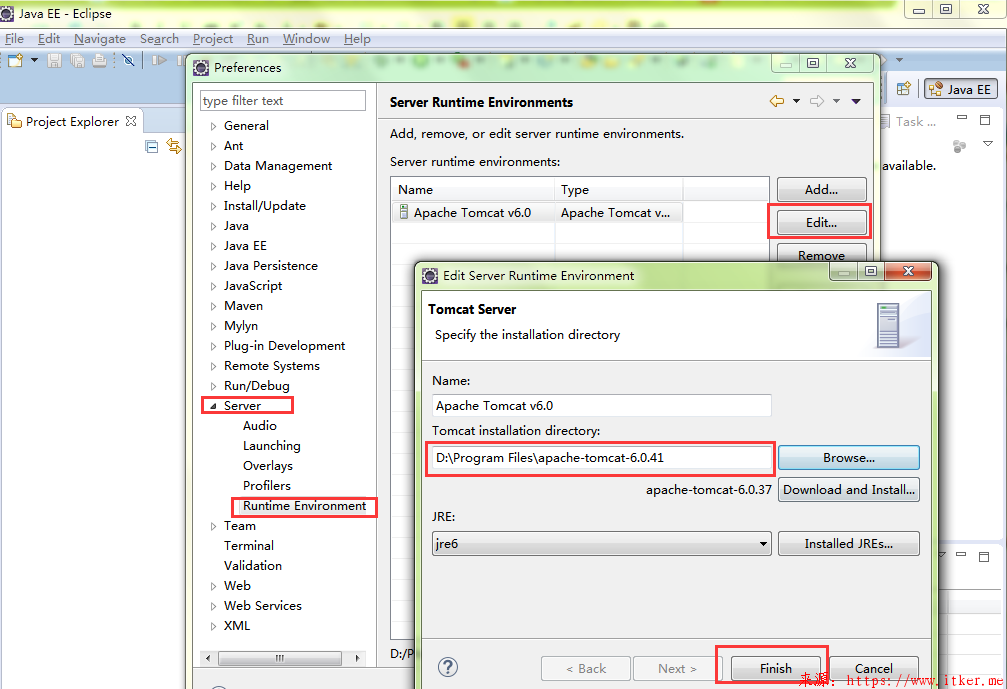The width and height of the screenshot is (1007, 689).
Task: Open the Help menu
Action: [x=357, y=39]
